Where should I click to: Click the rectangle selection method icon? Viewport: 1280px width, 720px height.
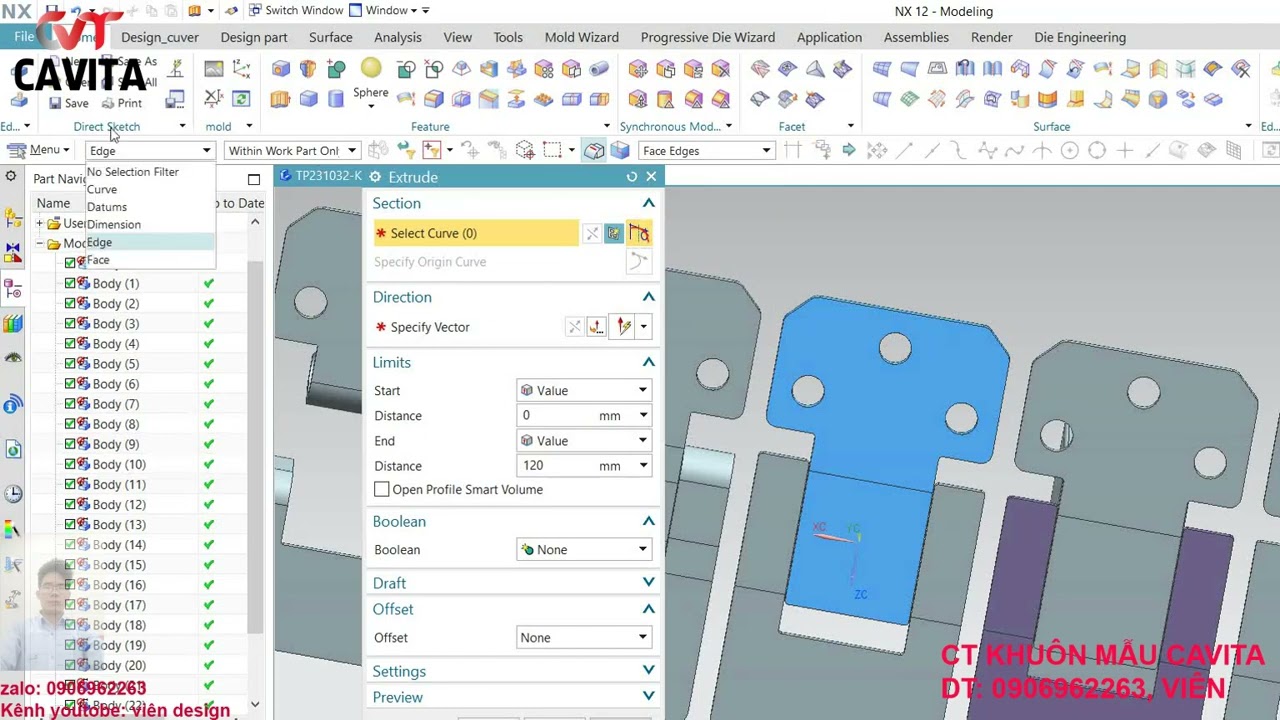tap(552, 151)
